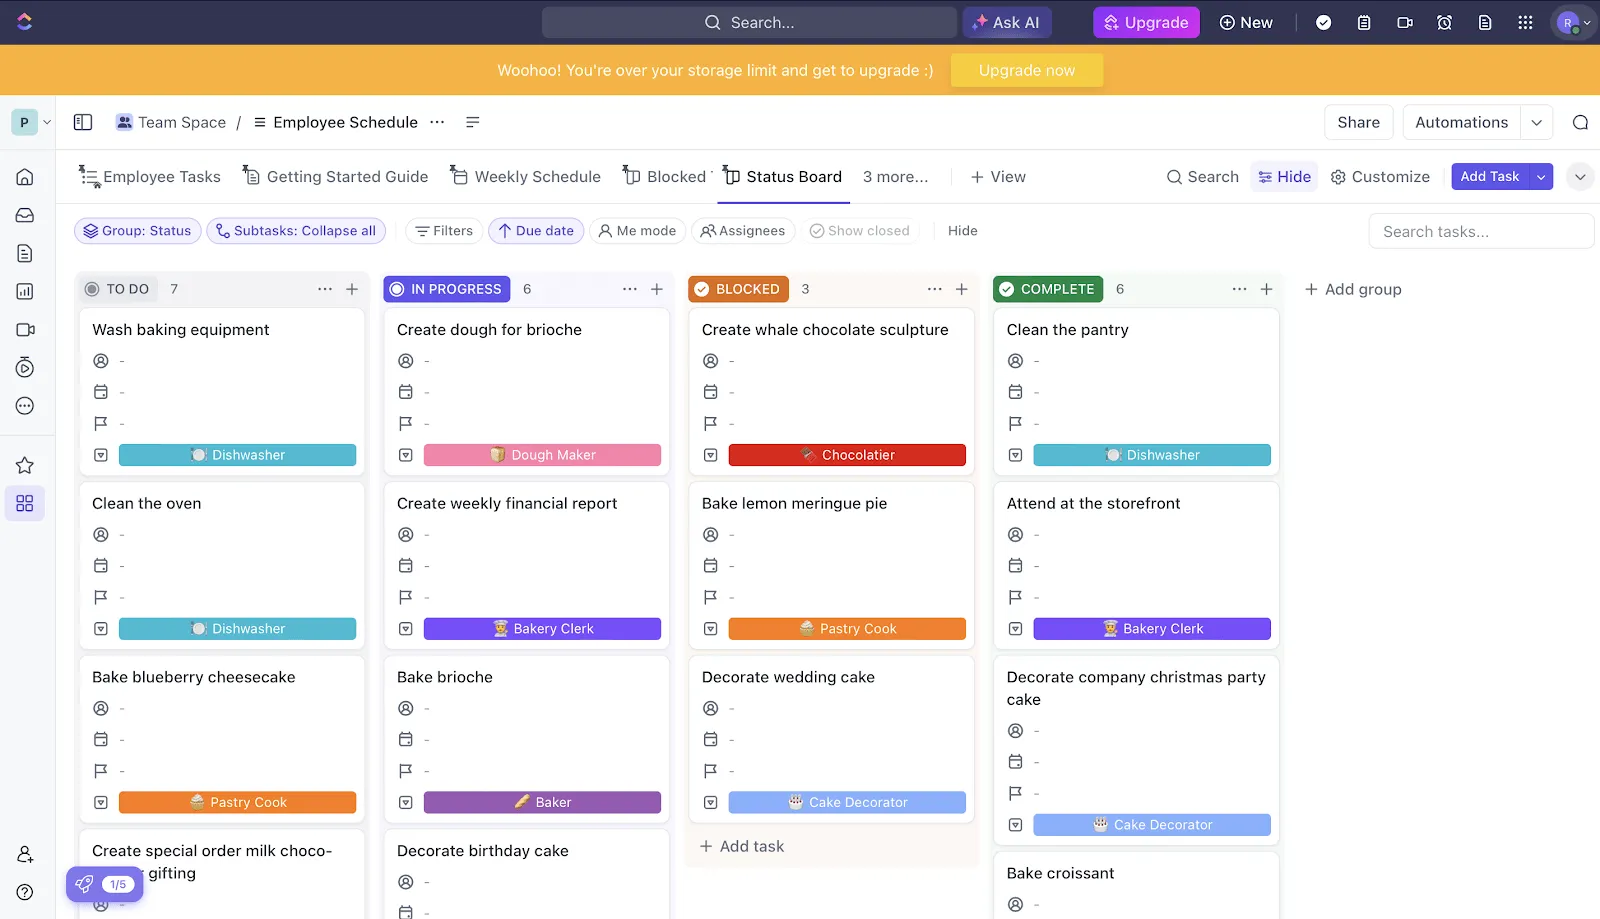The width and height of the screenshot is (1600, 919).
Task: Open Dashboards icon in left sidebar
Action: (25, 291)
